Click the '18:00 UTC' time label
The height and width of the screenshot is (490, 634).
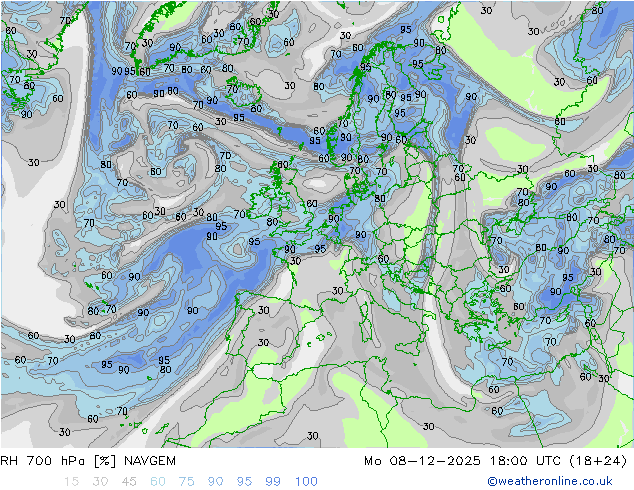[x=525, y=461]
